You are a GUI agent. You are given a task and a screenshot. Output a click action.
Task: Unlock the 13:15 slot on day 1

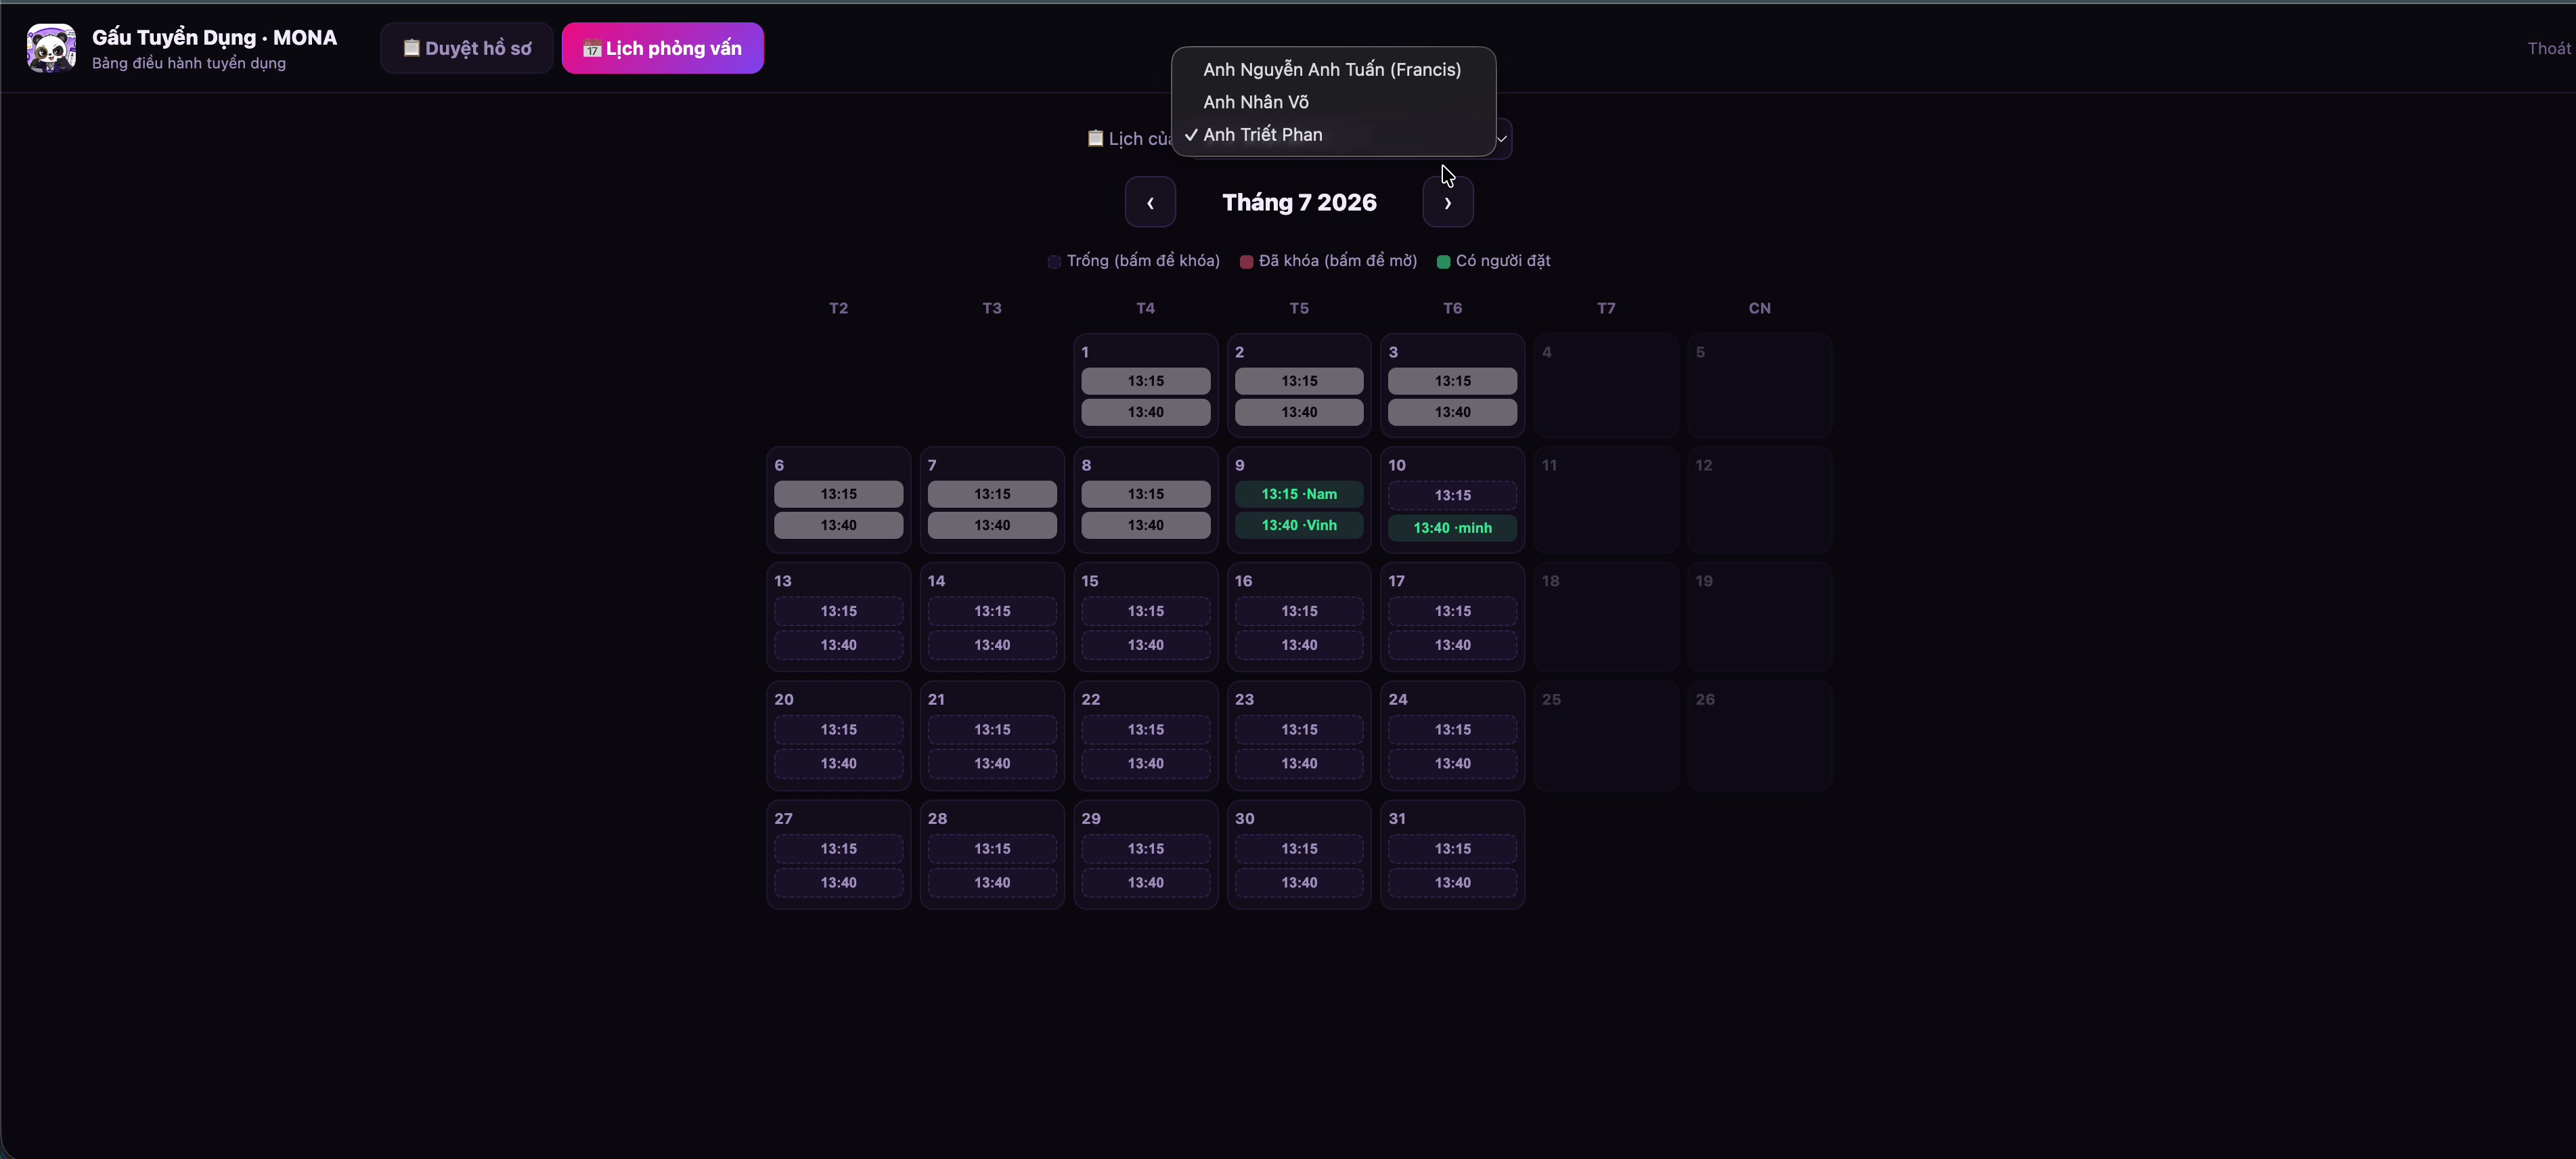(1145, 381)
